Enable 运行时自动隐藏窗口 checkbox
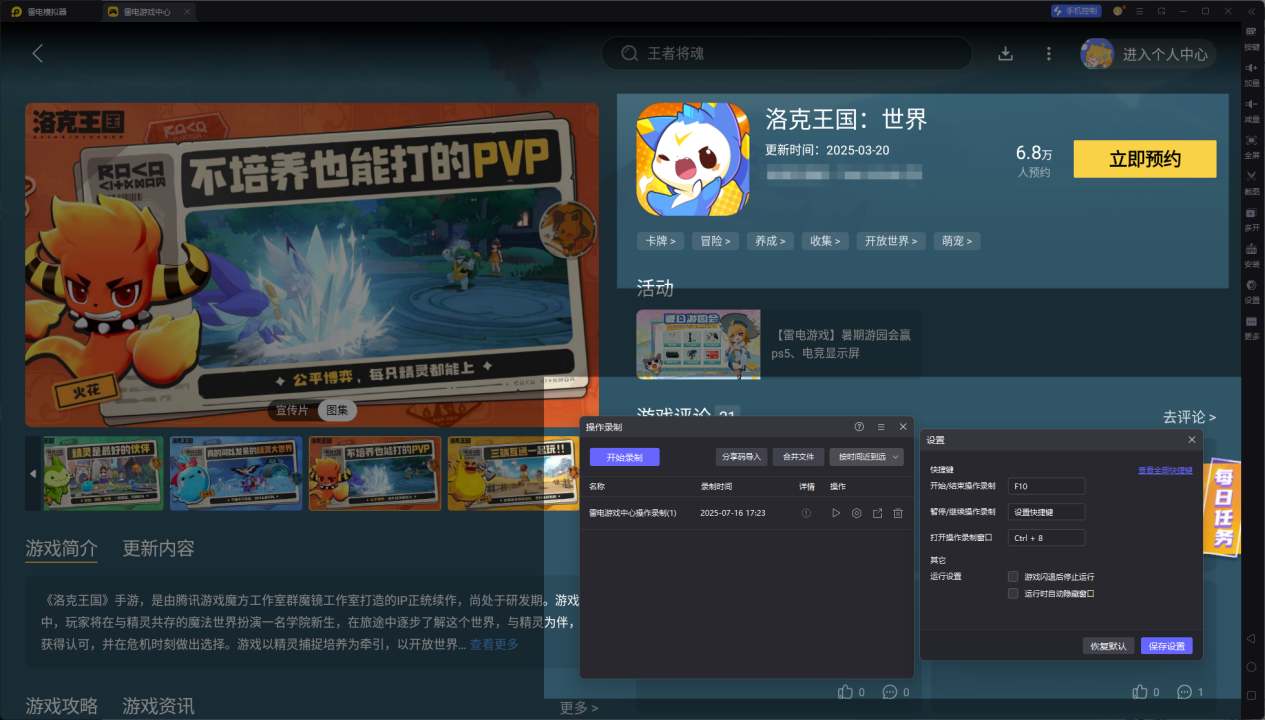The height and width of the screenshot is (720, 1265). point(1013,593)
